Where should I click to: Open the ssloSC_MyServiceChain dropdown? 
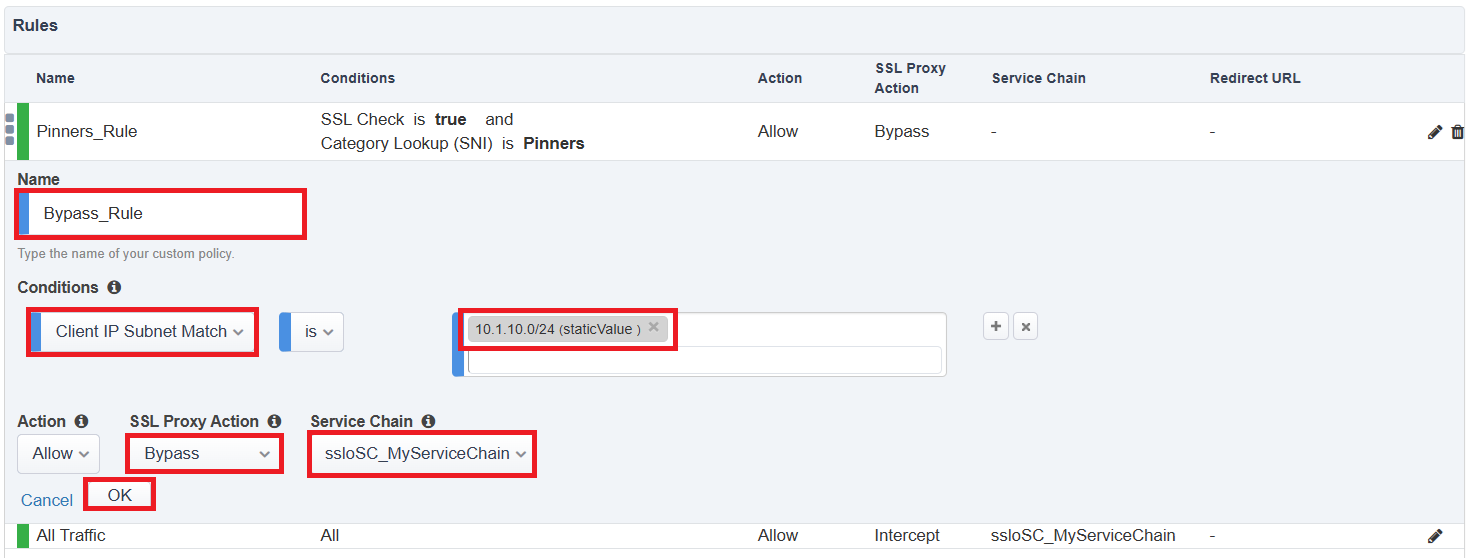(421, 454)
